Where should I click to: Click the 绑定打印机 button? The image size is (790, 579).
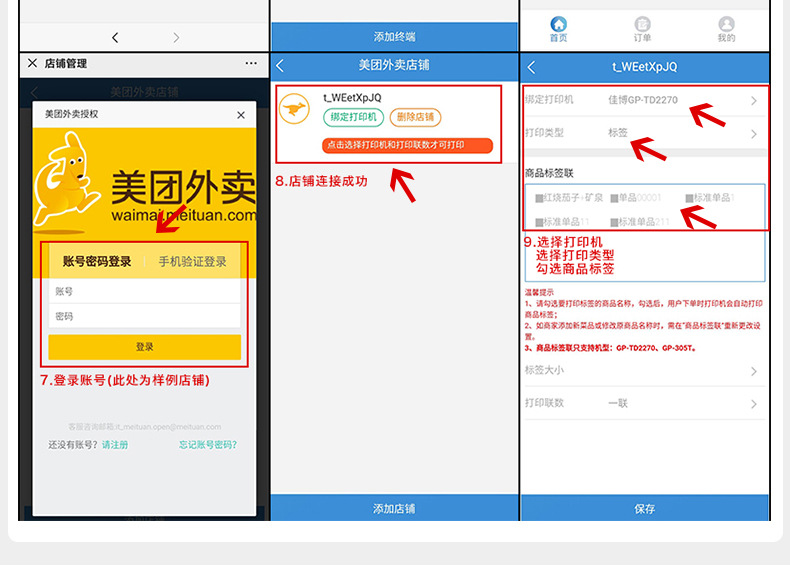[x=353, y=117]
